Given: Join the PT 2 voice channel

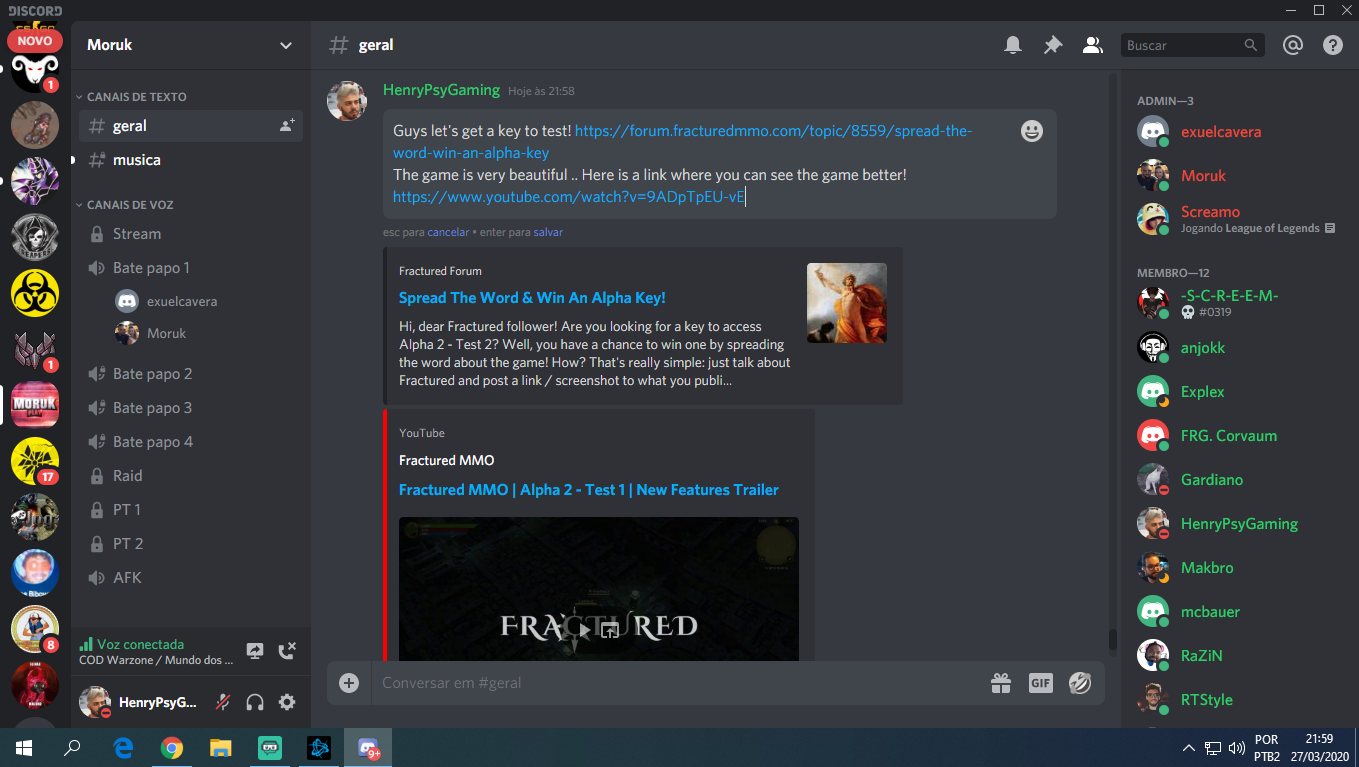Looking at the screenshot, I should point(190,544).
